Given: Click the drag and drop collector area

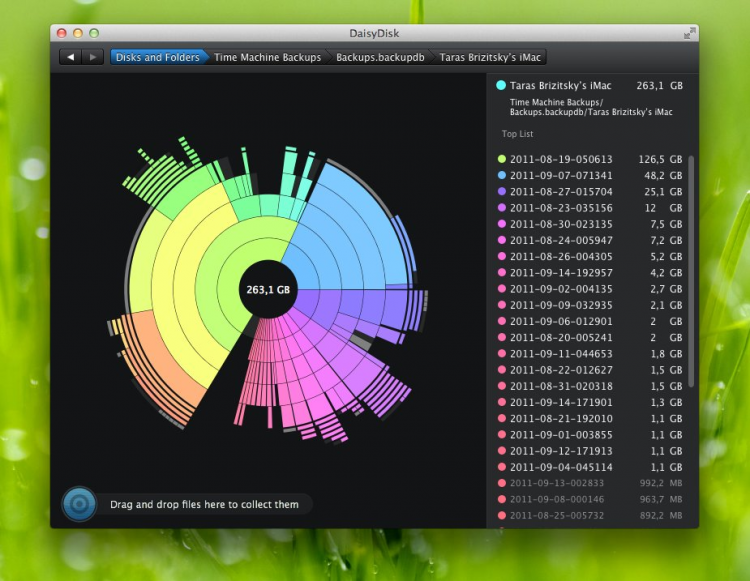Looking at the screenshot, I should pyautogui.click(x=204, y=504).
